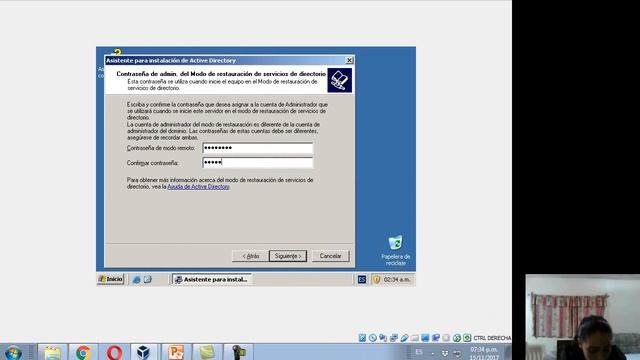Click the show desktop quick launch icon
This screenshot has height=360, width=640.
147,279
